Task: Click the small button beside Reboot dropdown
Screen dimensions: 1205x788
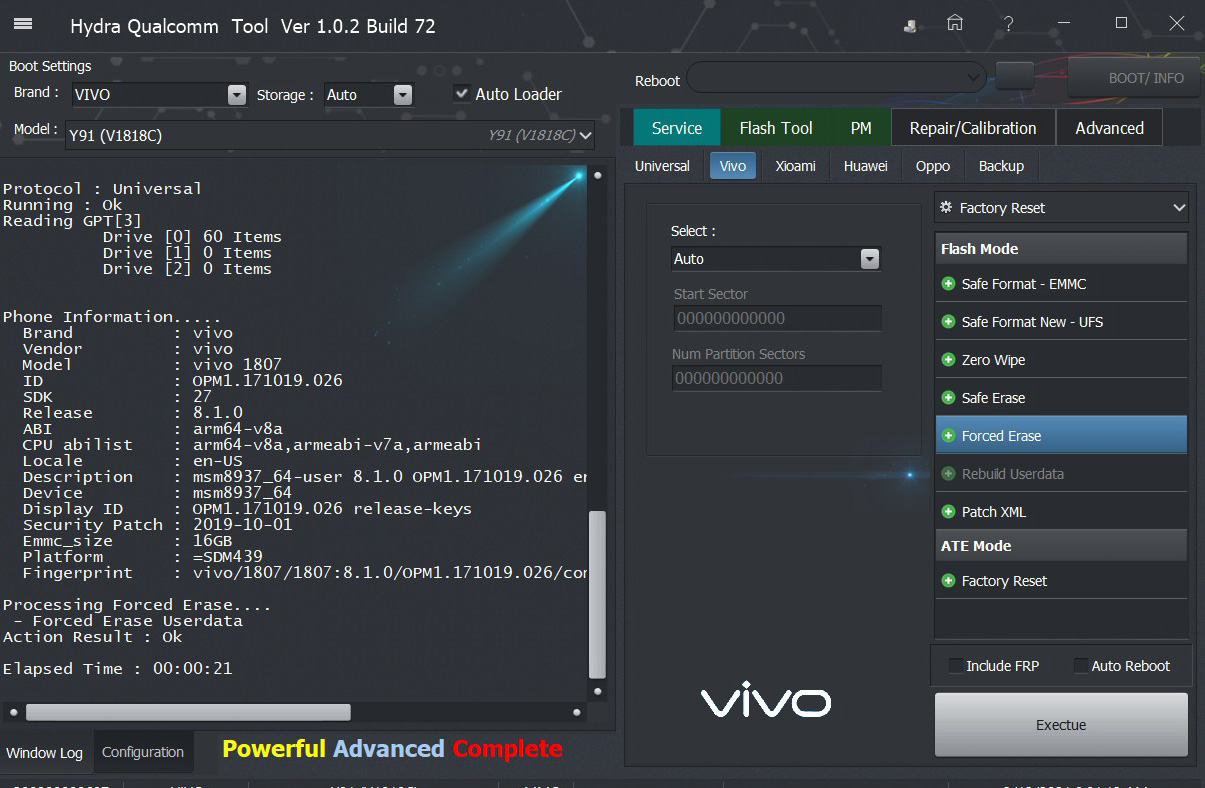Action: (x=1015, y=76)
